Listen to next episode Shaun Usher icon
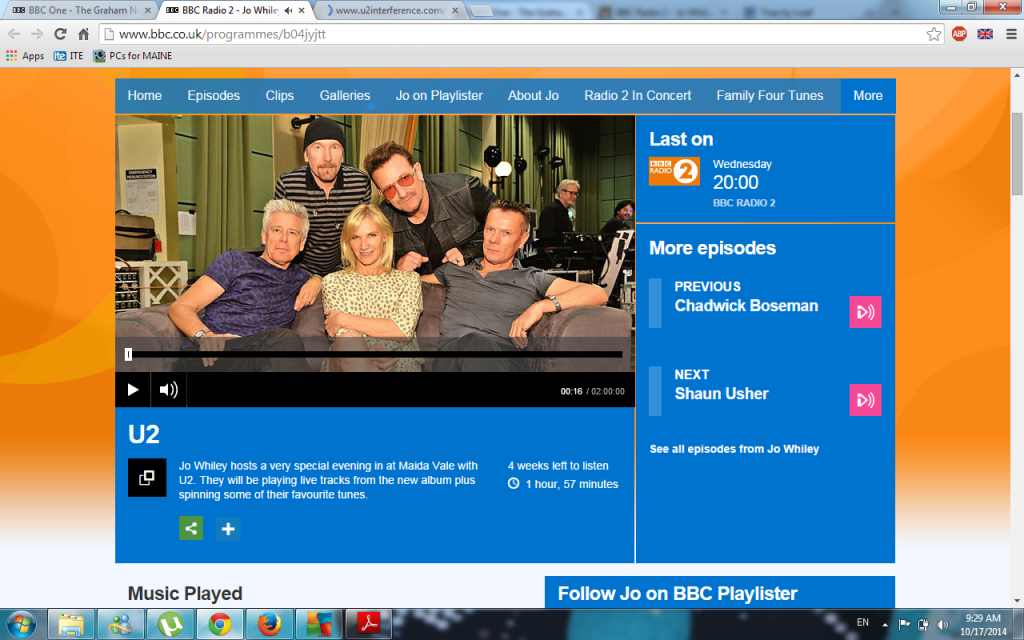The width and height of the screenshot is (1024, 640). (x=865, y=400)
